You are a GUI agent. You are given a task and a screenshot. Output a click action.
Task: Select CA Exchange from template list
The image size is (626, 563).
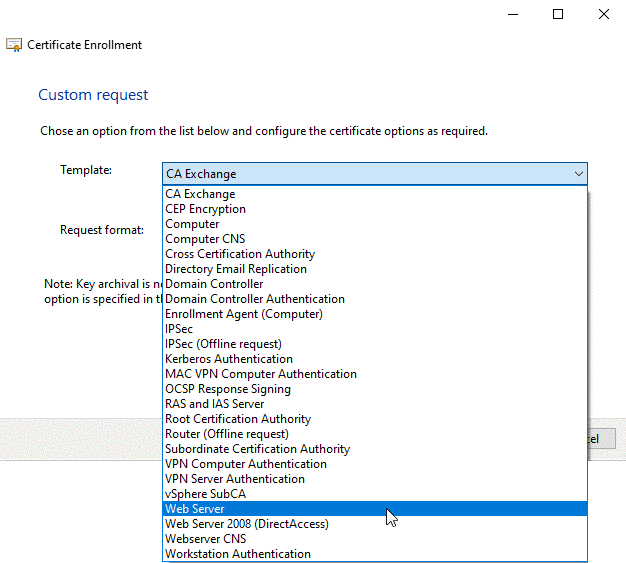[x=200, y=194]
